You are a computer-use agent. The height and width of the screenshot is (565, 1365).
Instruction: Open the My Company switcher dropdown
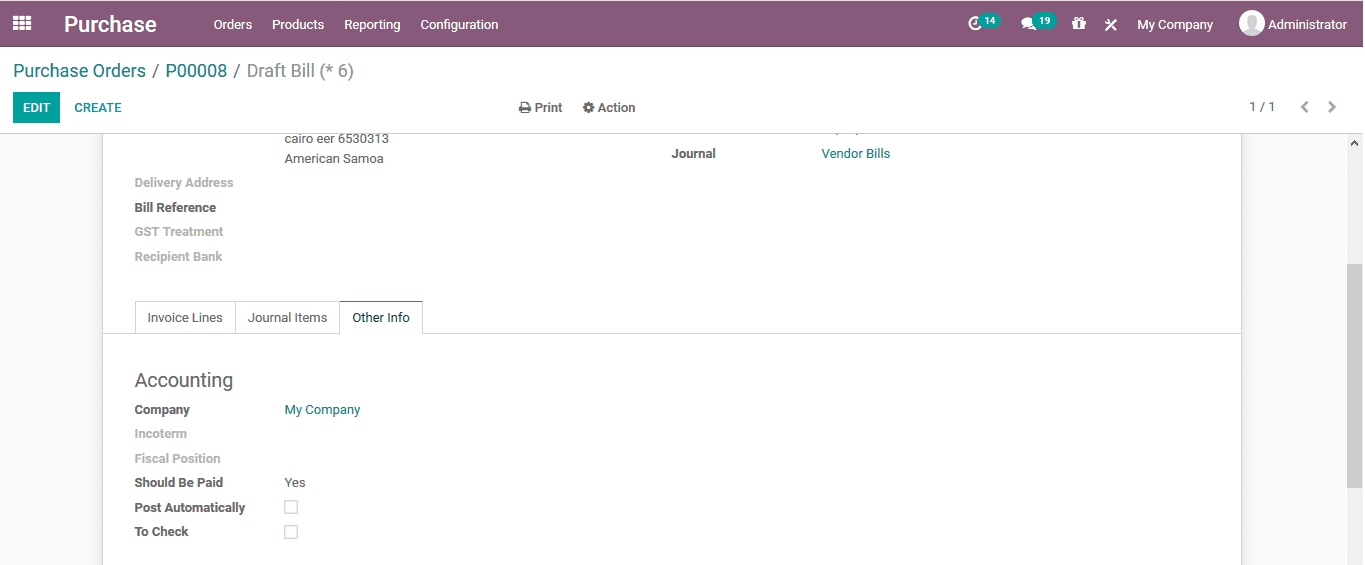pos(1174,25)
